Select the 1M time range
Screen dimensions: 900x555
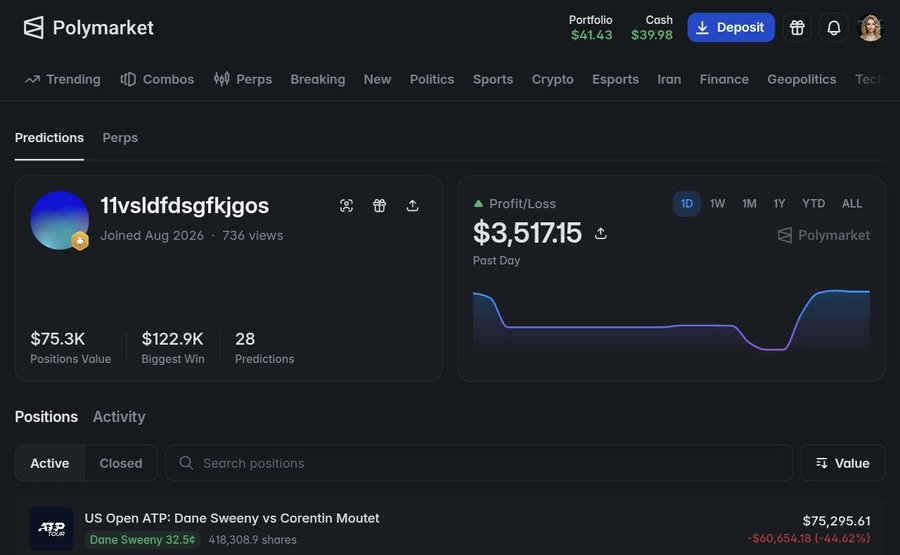(x=749, y=204)
